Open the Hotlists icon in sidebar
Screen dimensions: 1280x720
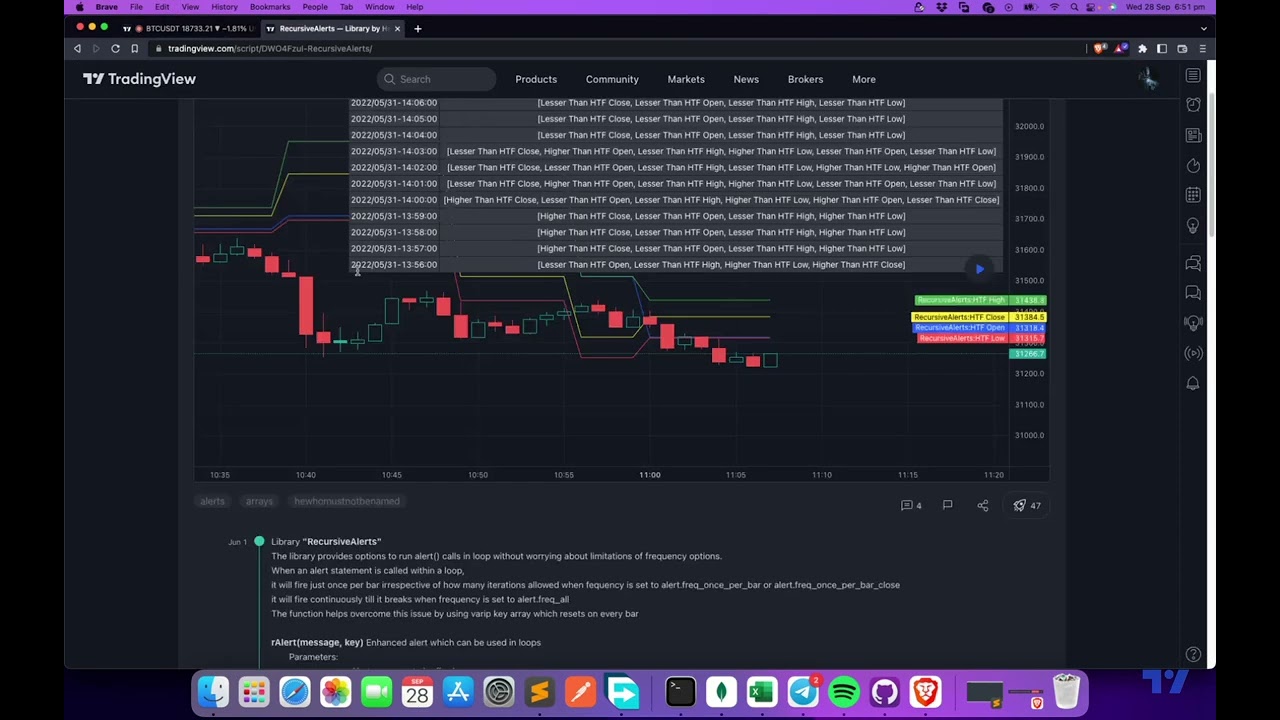click(x=1193, y=165)
